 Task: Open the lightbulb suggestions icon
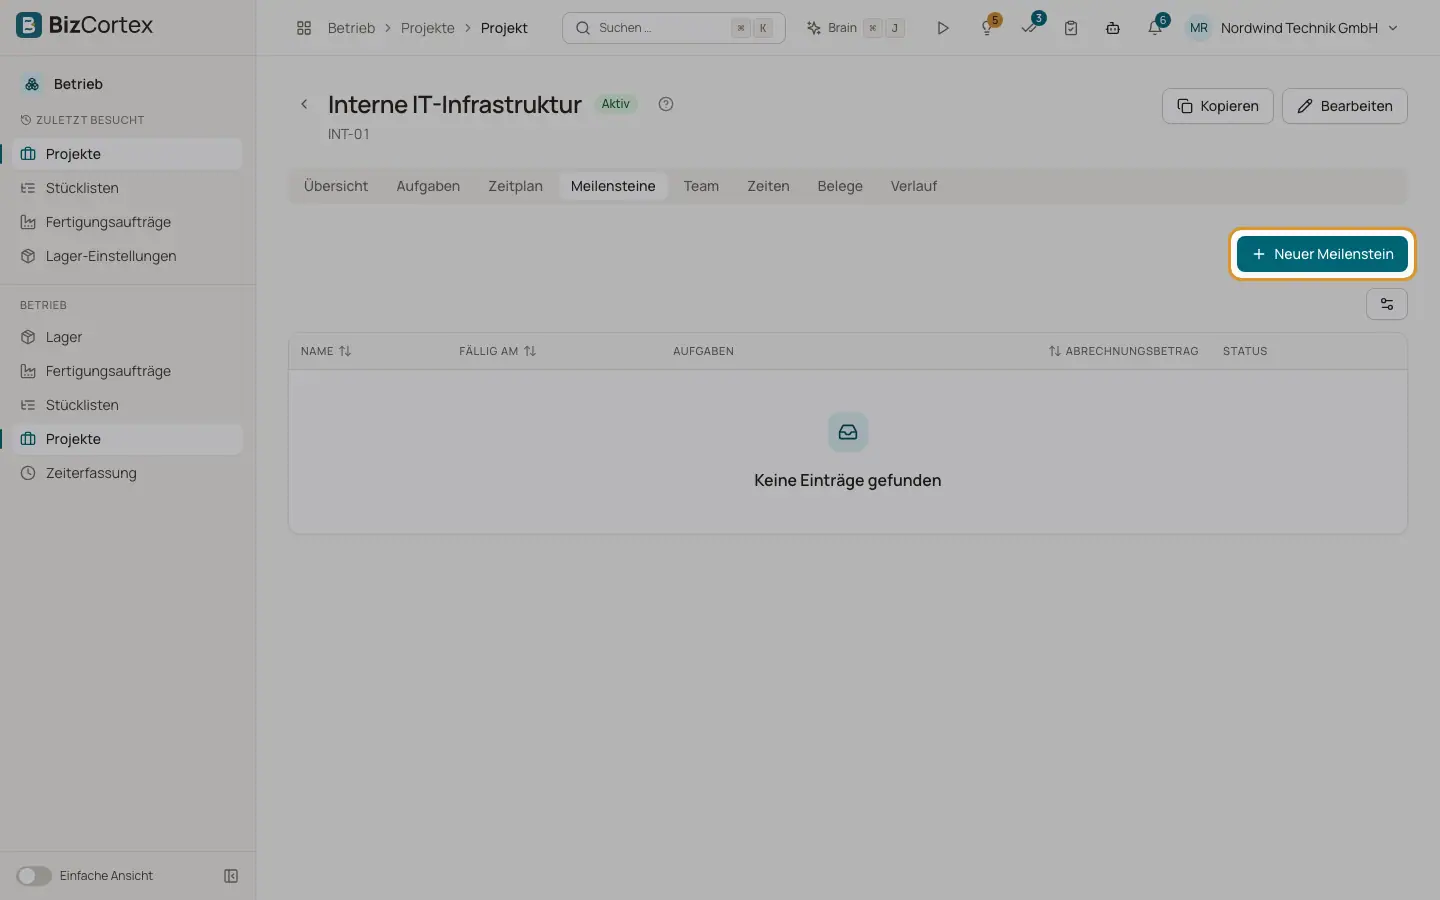point(988,28)
